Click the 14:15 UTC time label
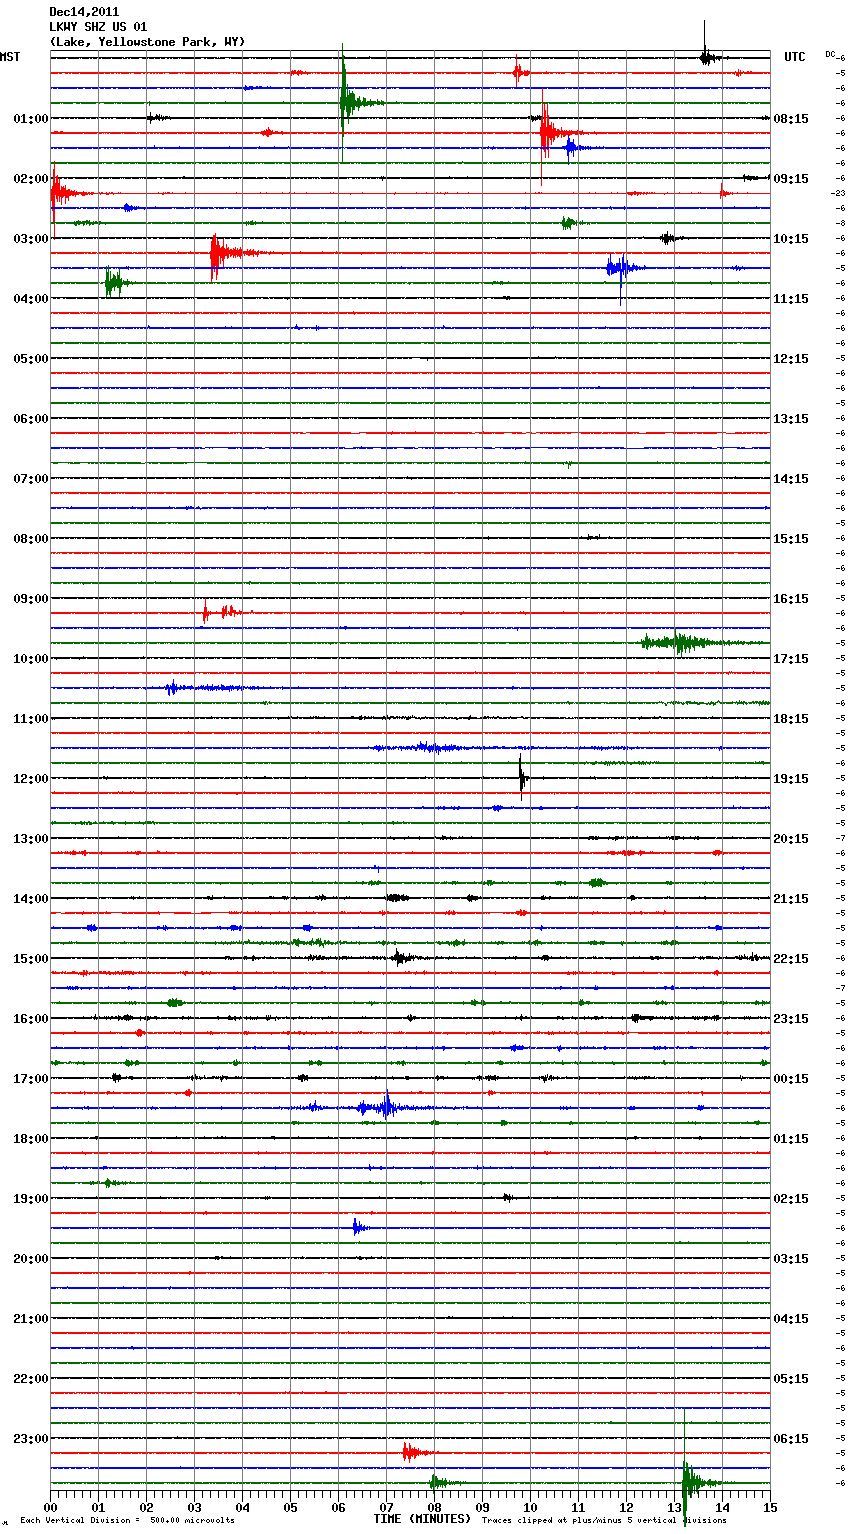Image resolution: width=850 pixels, height=1534 pixels. [791, 479]
